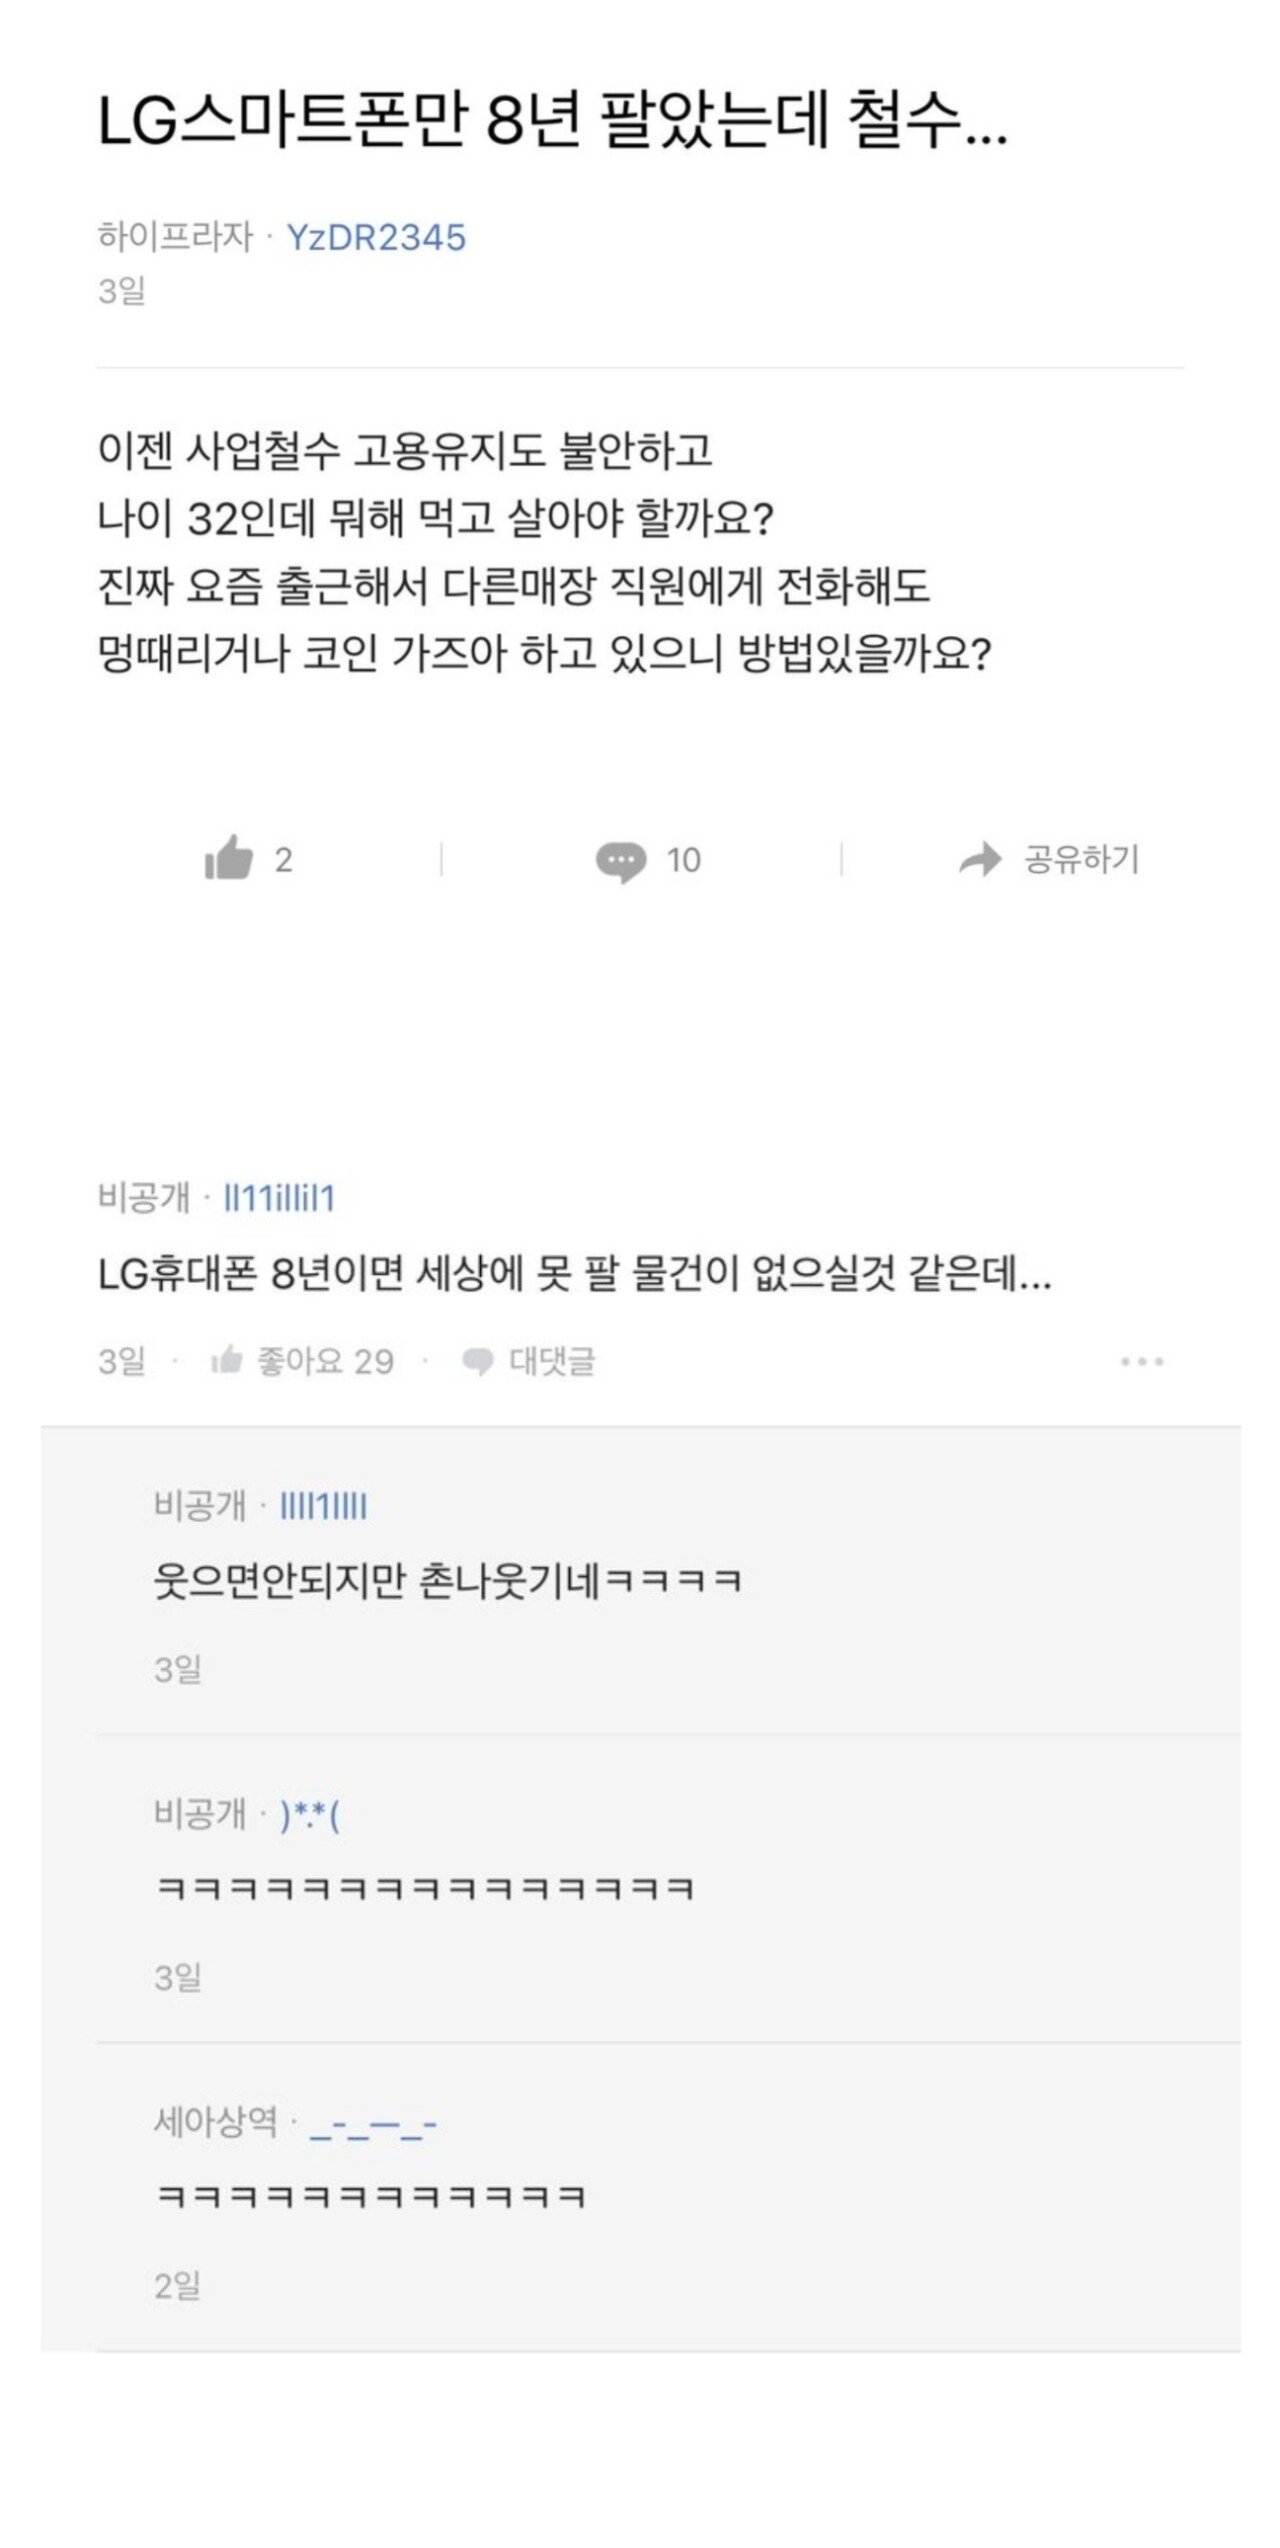
Task: Open three-dot menu on first comment
Action: [1142, 1362]
